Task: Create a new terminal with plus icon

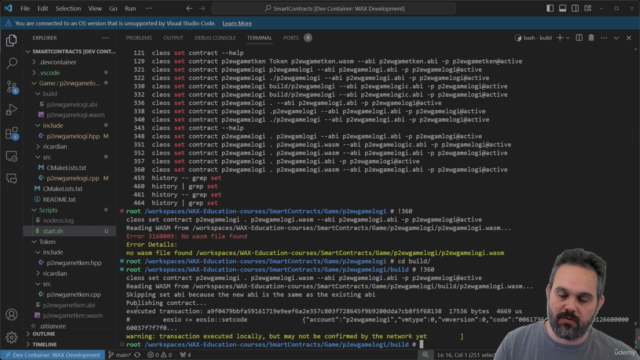Action: click(x=560, y=38)
